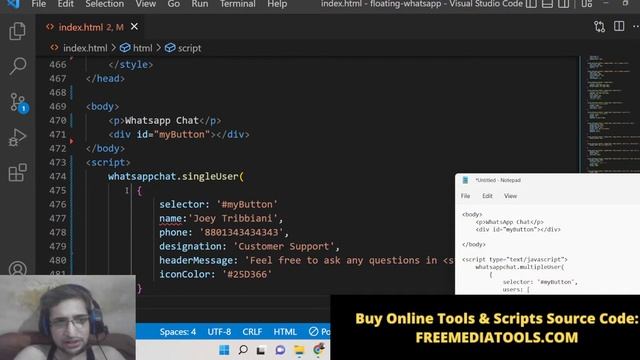This screenshot has width=640, height=360.
Task: Open the Terminal menu
Action: tap(238, 4)
